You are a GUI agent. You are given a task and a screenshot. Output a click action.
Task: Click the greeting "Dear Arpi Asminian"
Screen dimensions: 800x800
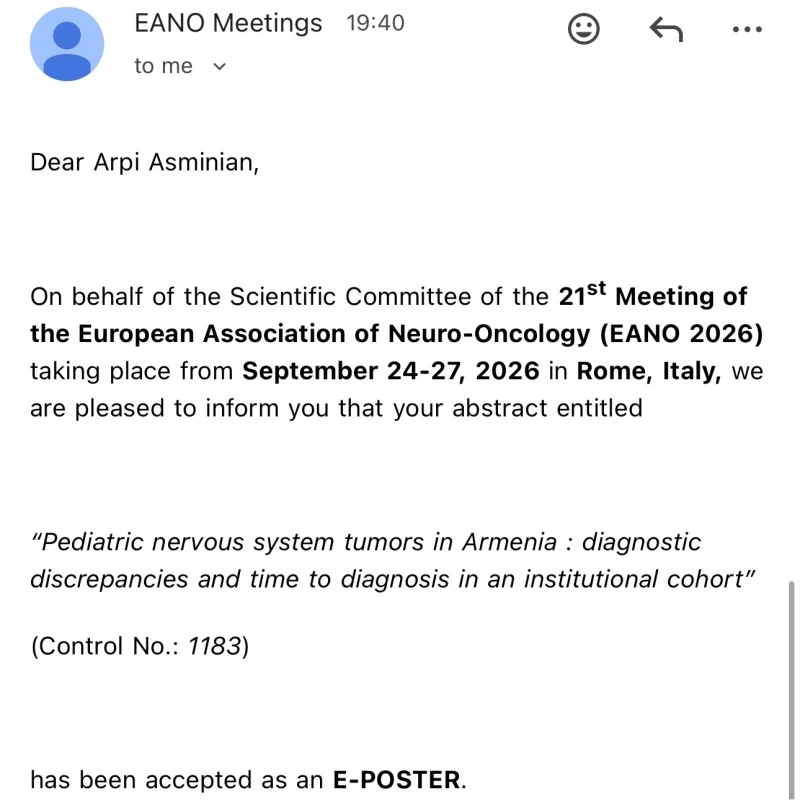144,163
